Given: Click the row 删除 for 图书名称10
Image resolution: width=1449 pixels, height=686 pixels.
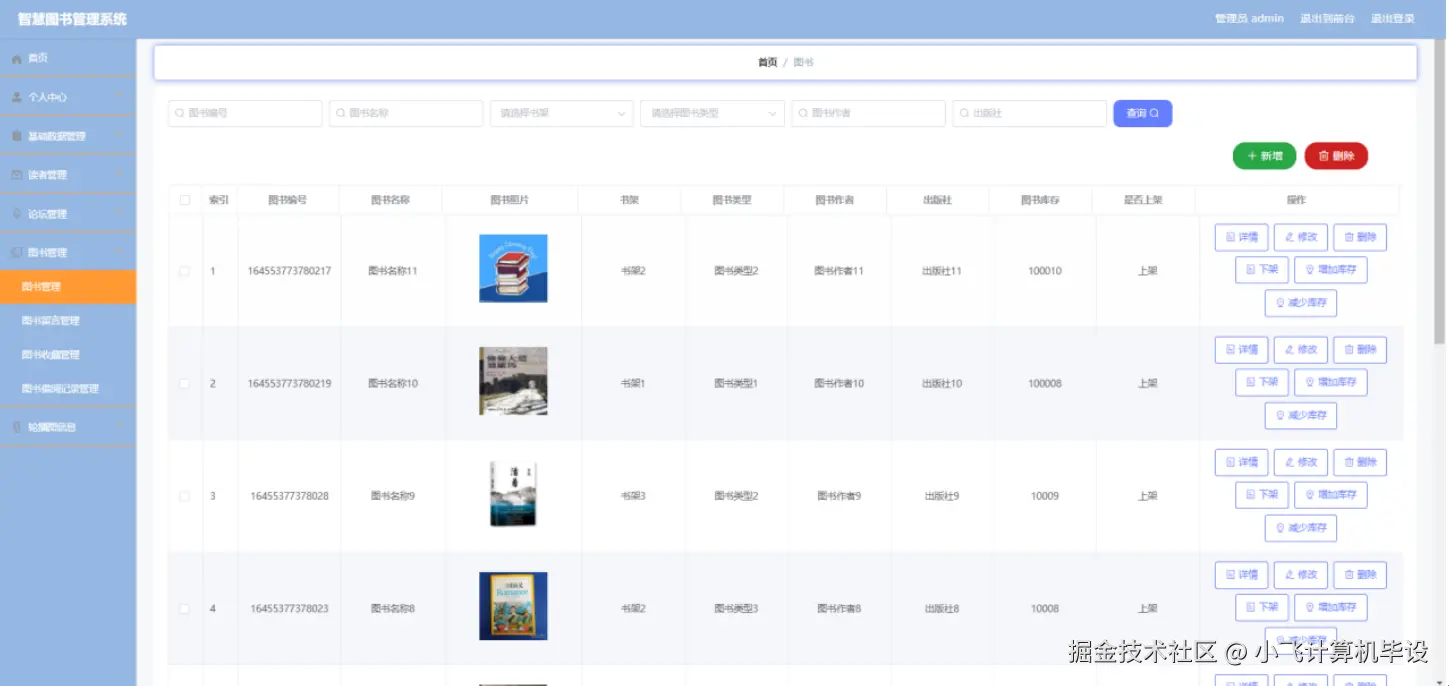Looking at the screenshot, I should pyautogui.click(x=1360, y=350).
